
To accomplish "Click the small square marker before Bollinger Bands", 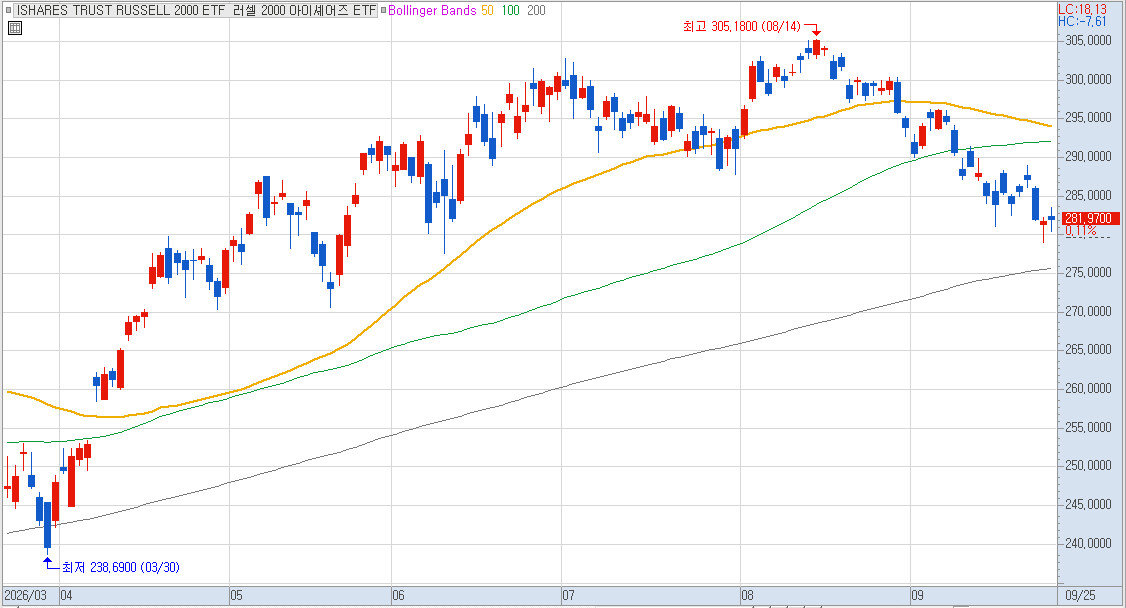I will point(383,11).
